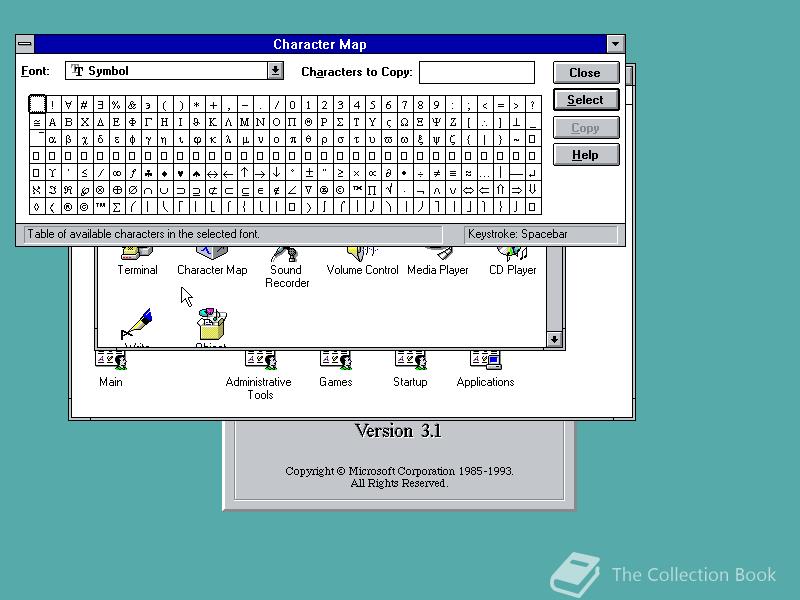This screenshot has height=600, width=800.
Task: Select the infinity ∞ symbol
Action: (116, 172)
